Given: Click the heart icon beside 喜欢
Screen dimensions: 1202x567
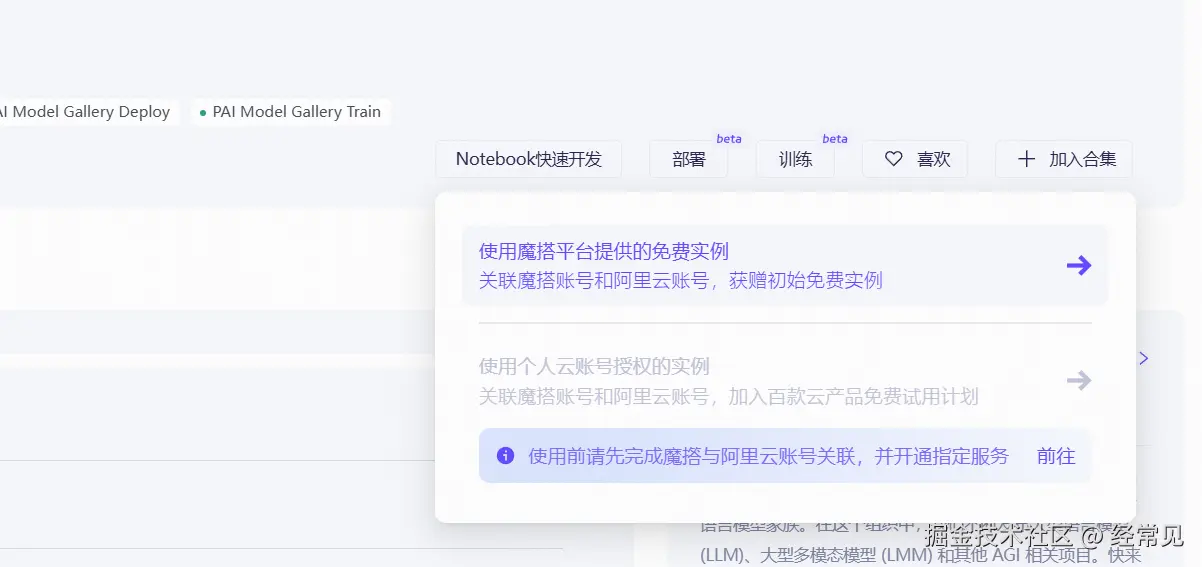Looking at the screenshot, I should click(894, 159).
